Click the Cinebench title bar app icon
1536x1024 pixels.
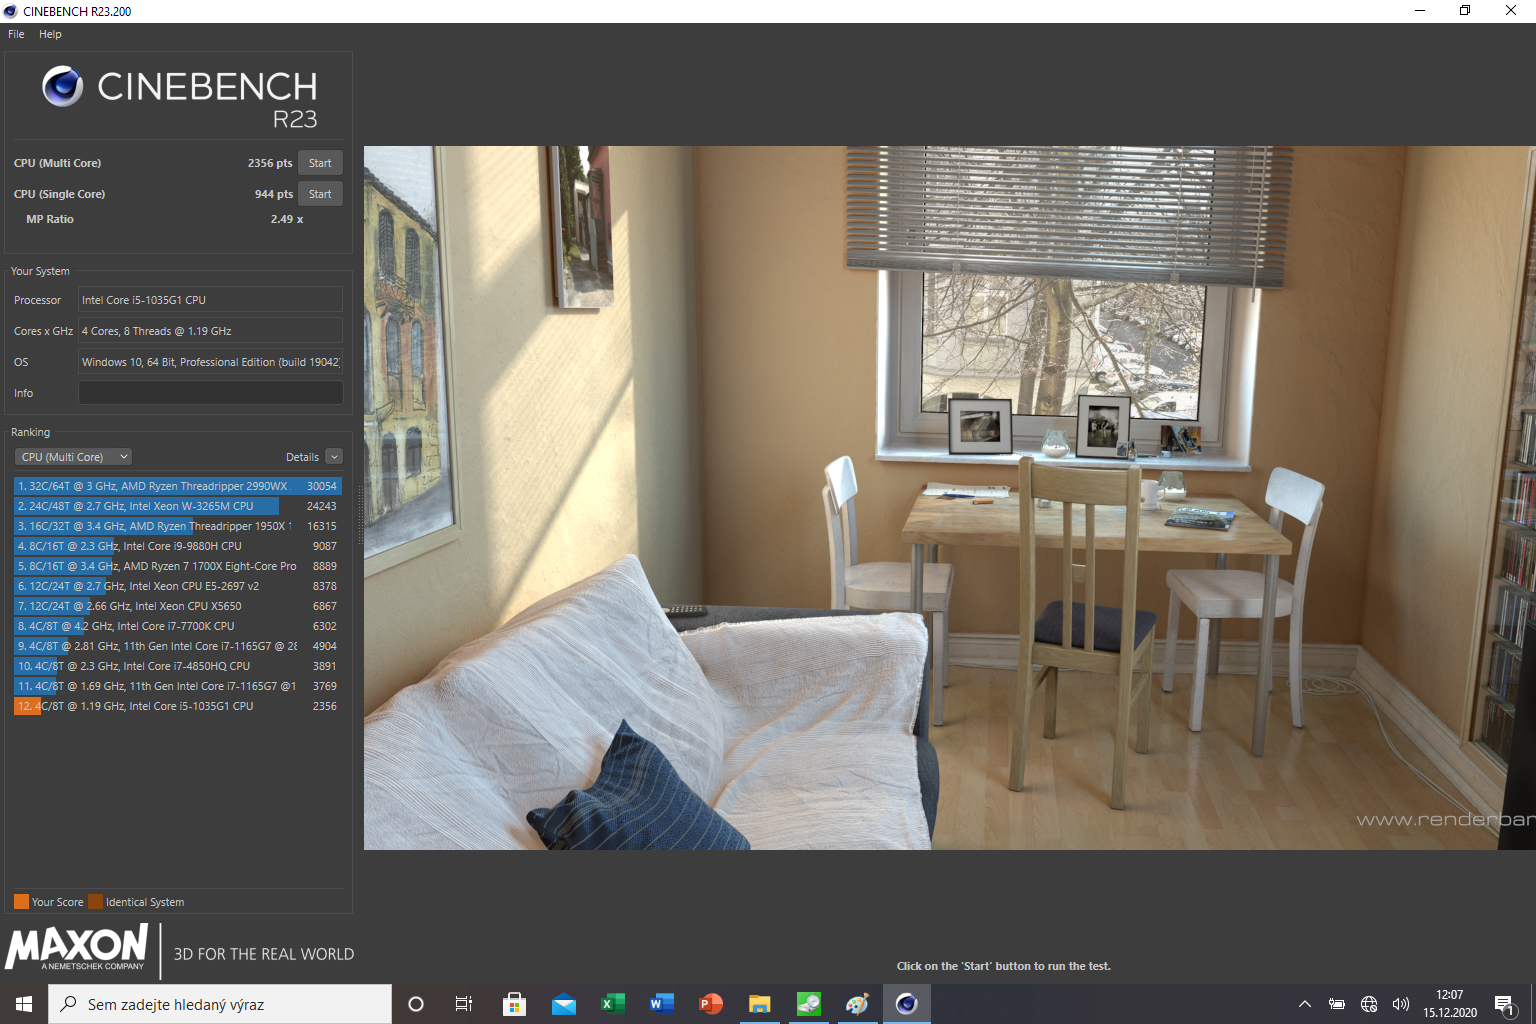pyautogui.click(x=11, y=11)
